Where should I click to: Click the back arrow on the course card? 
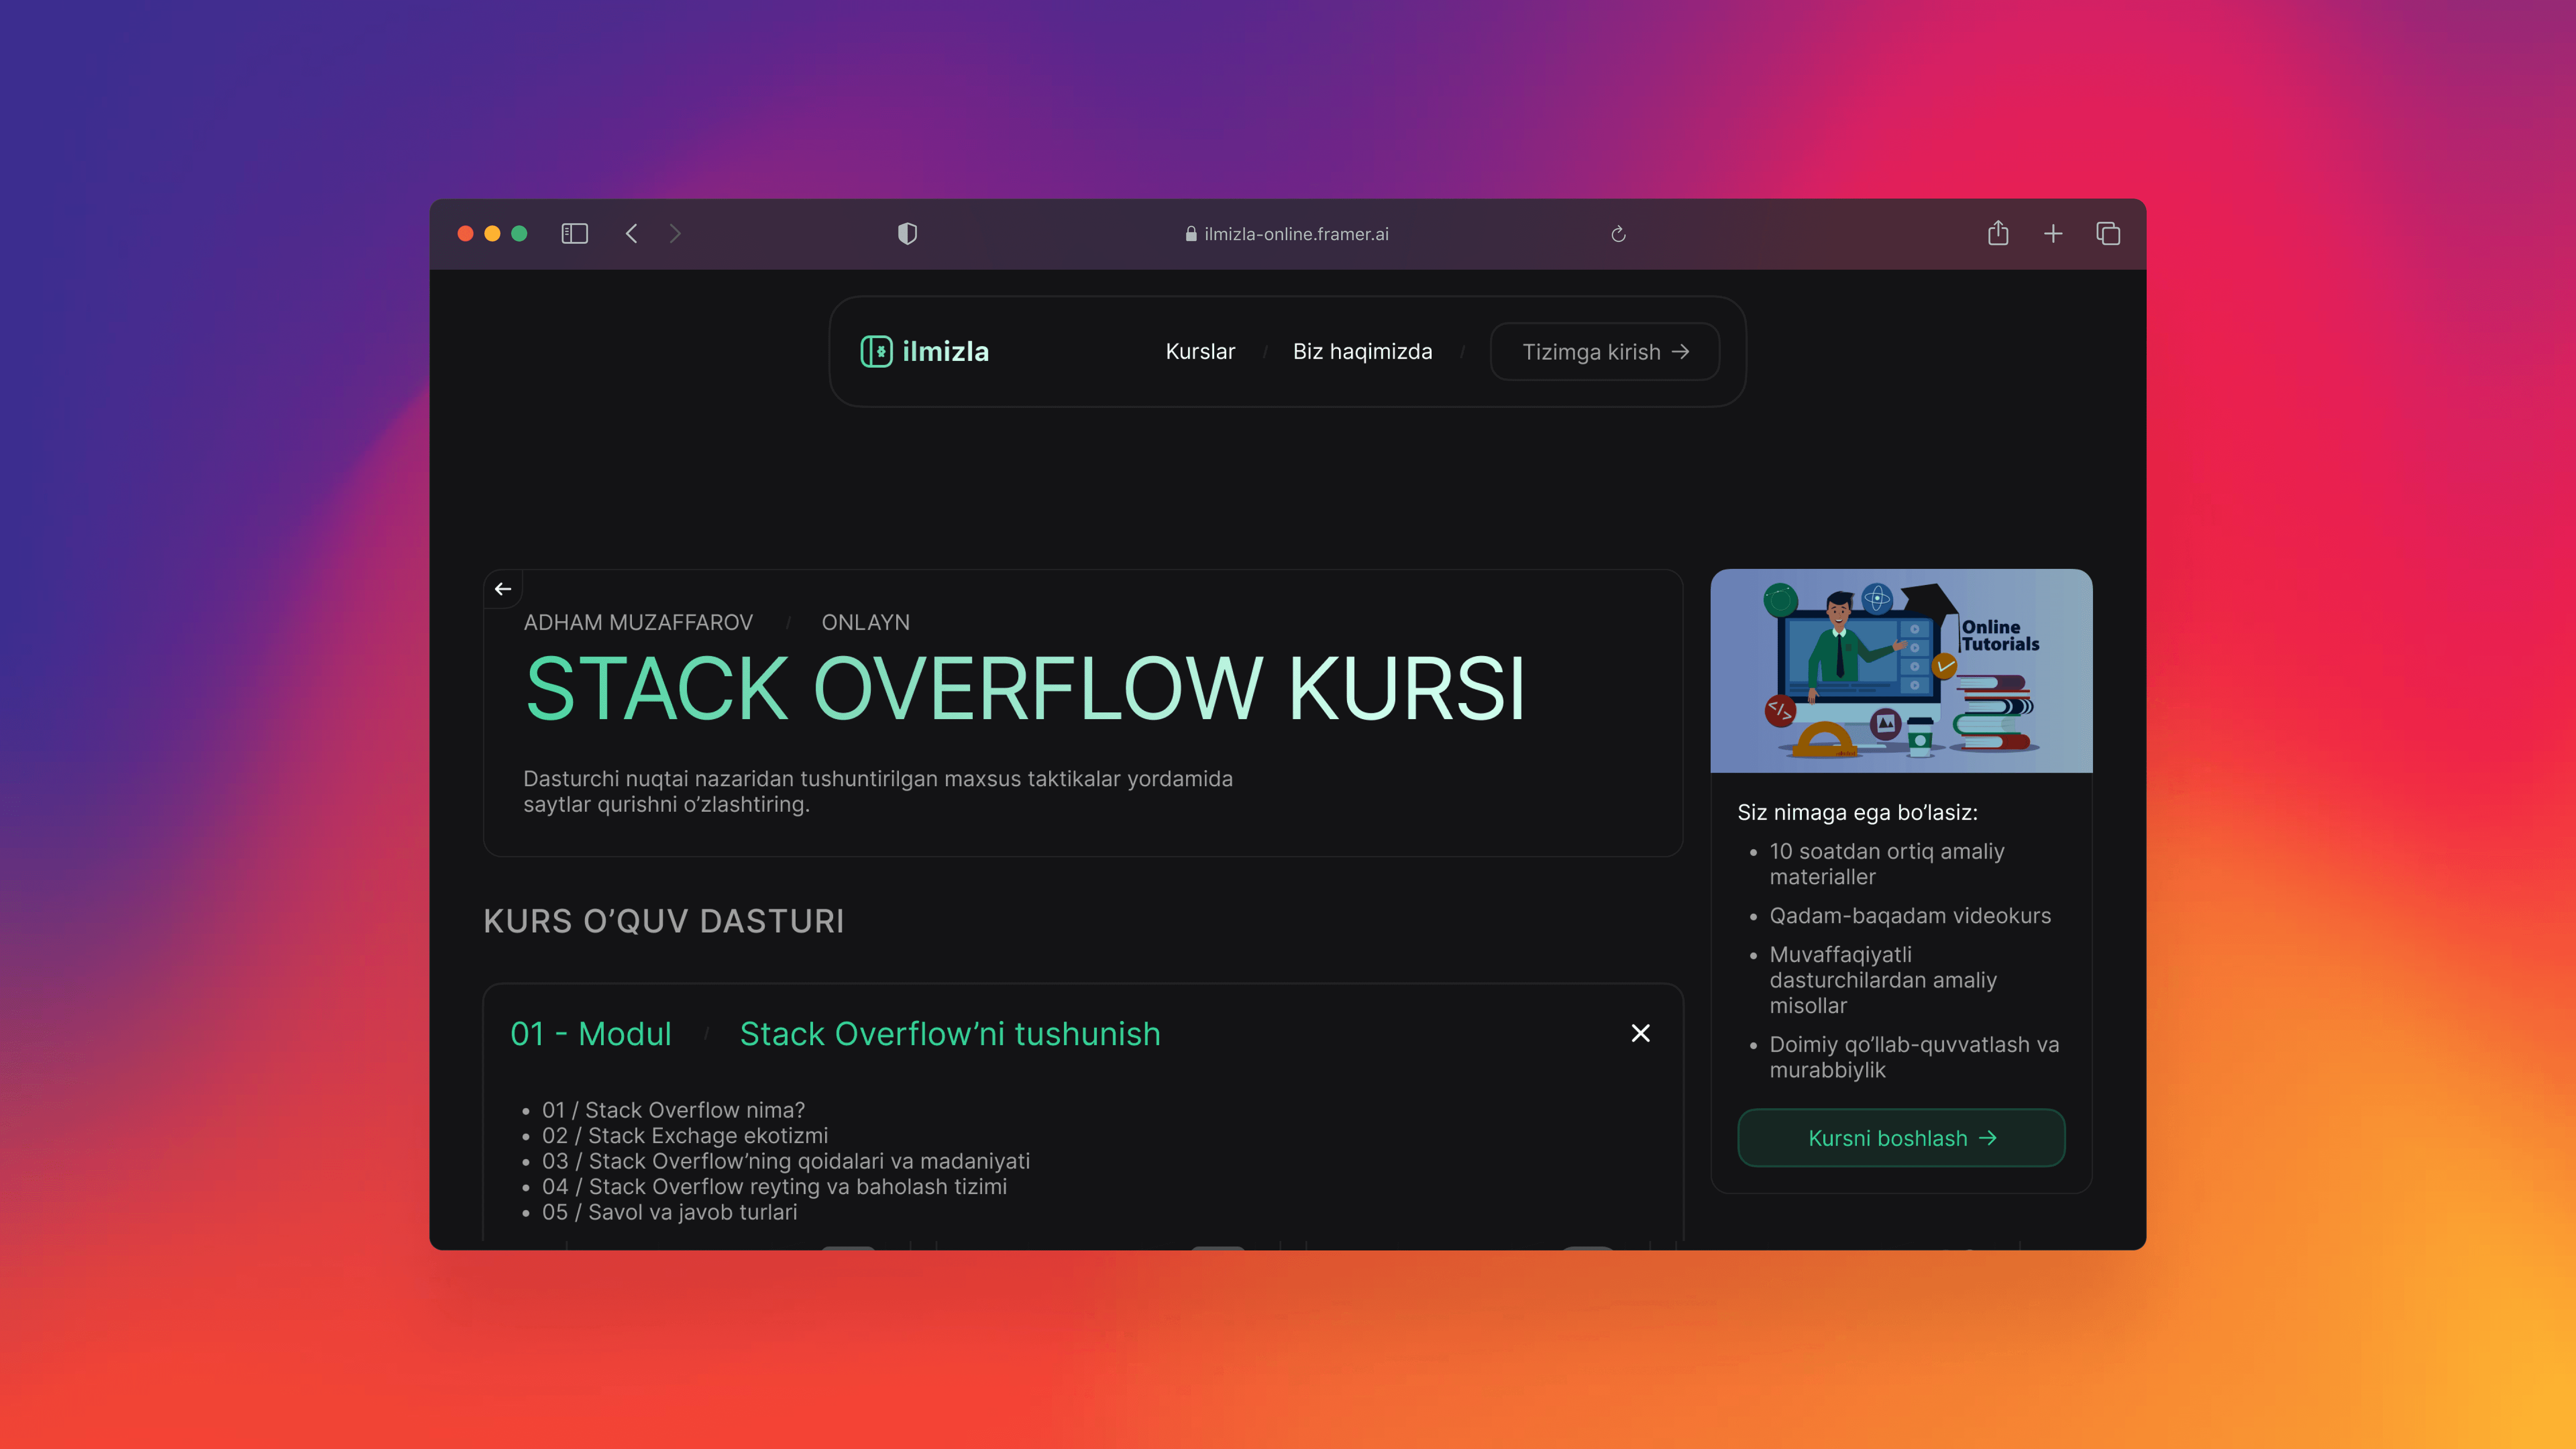503,589
